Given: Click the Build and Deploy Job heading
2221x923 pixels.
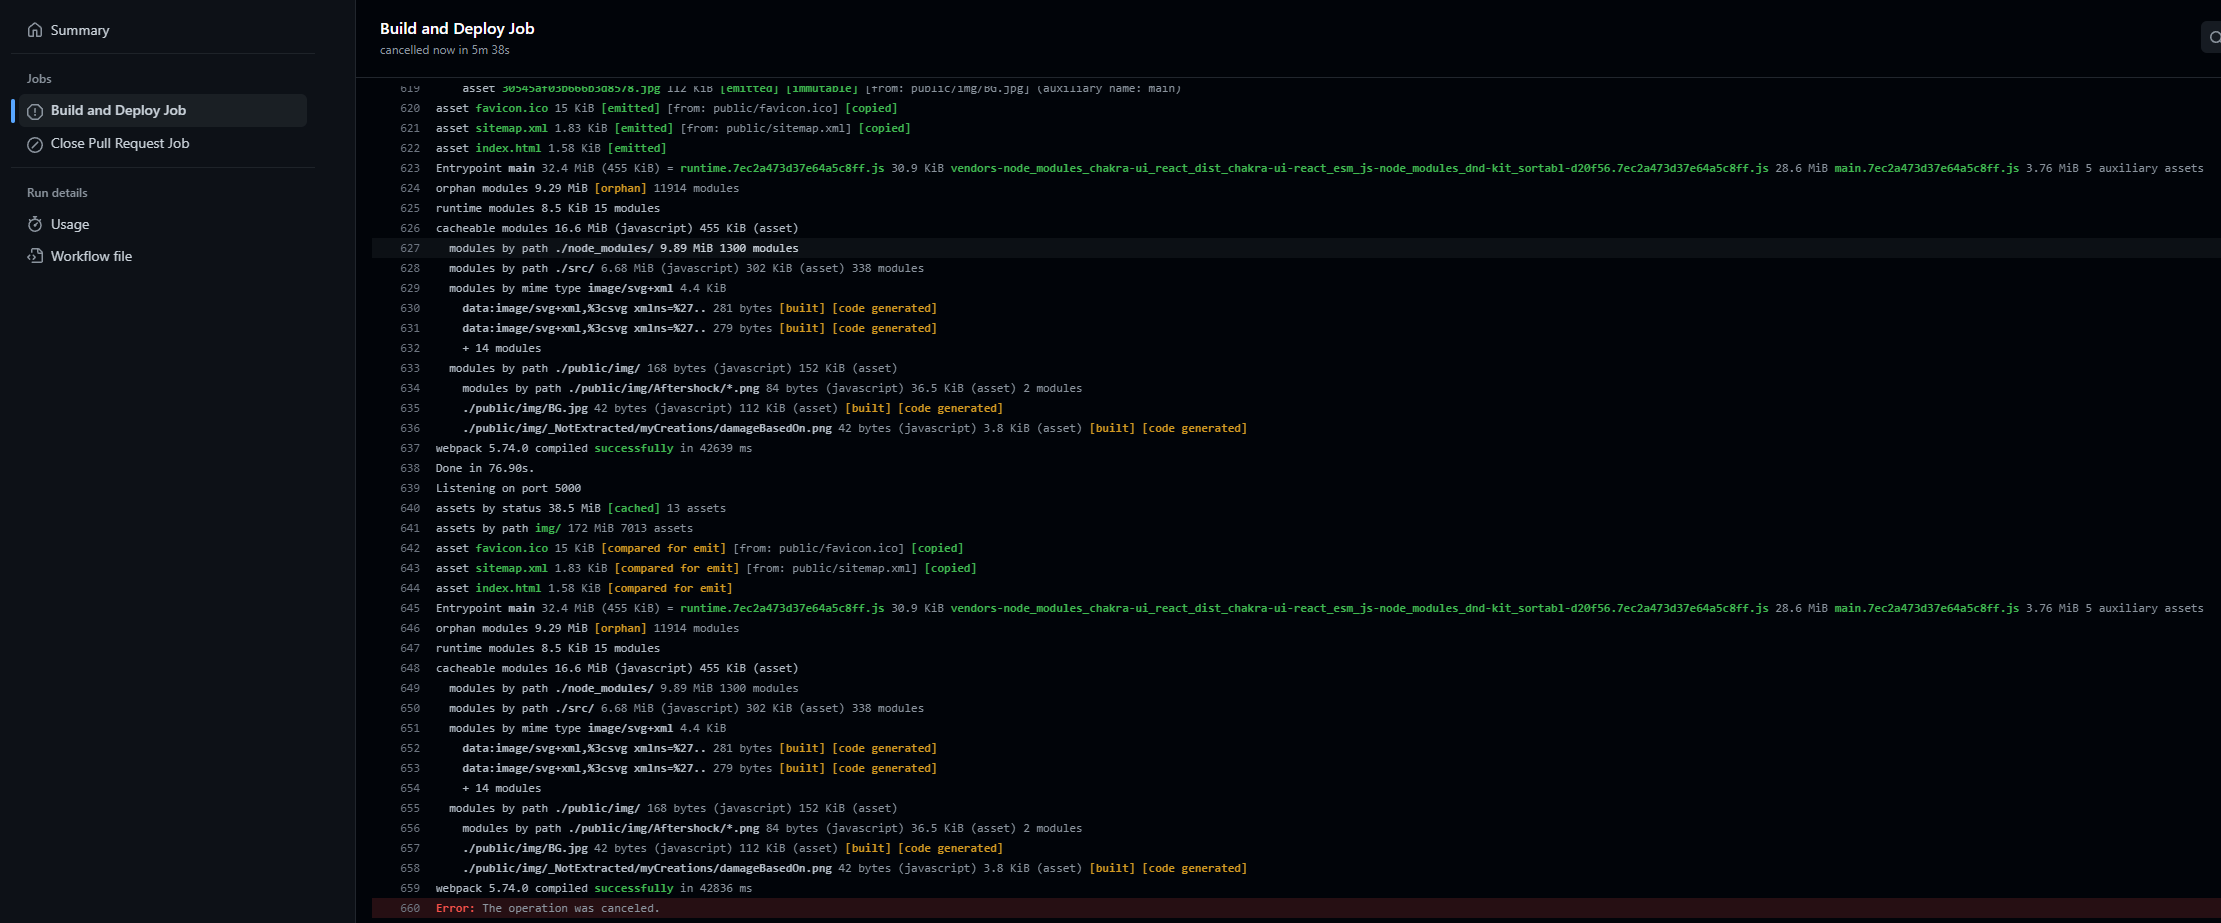Looking at the screenshot, I should click(457, 28).
